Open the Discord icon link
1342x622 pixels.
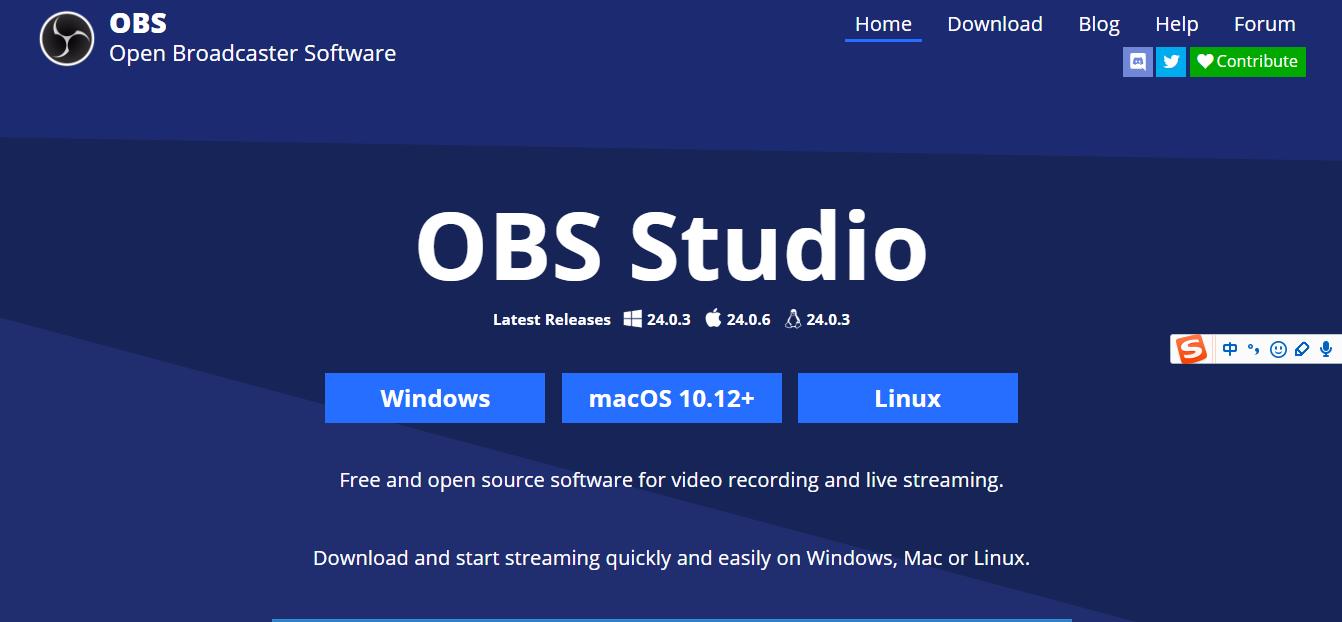(1138, 61)
